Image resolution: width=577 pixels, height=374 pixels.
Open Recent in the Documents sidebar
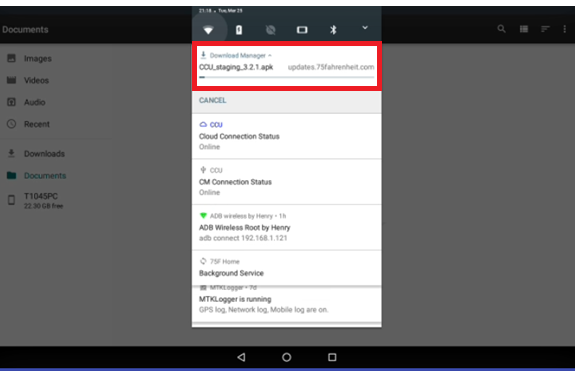pyautogui.click(x=55, y=124)
